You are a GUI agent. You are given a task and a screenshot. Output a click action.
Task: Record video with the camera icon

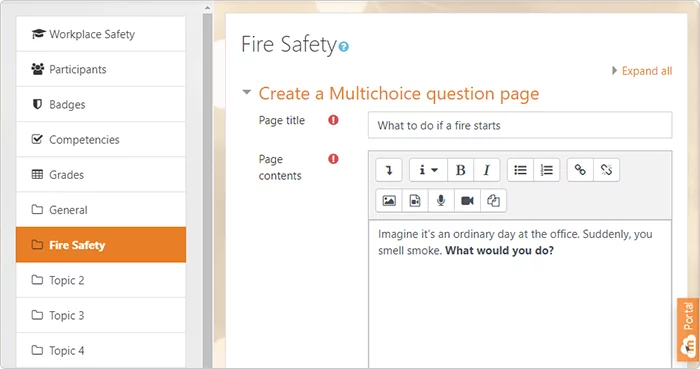tap(467, 201)
